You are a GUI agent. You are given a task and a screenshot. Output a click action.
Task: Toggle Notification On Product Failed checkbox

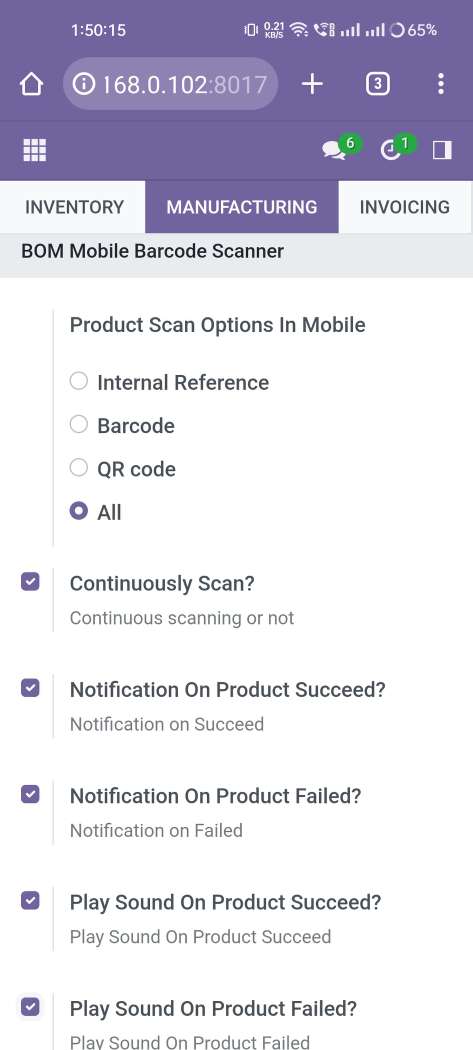[x=30, y=794]
